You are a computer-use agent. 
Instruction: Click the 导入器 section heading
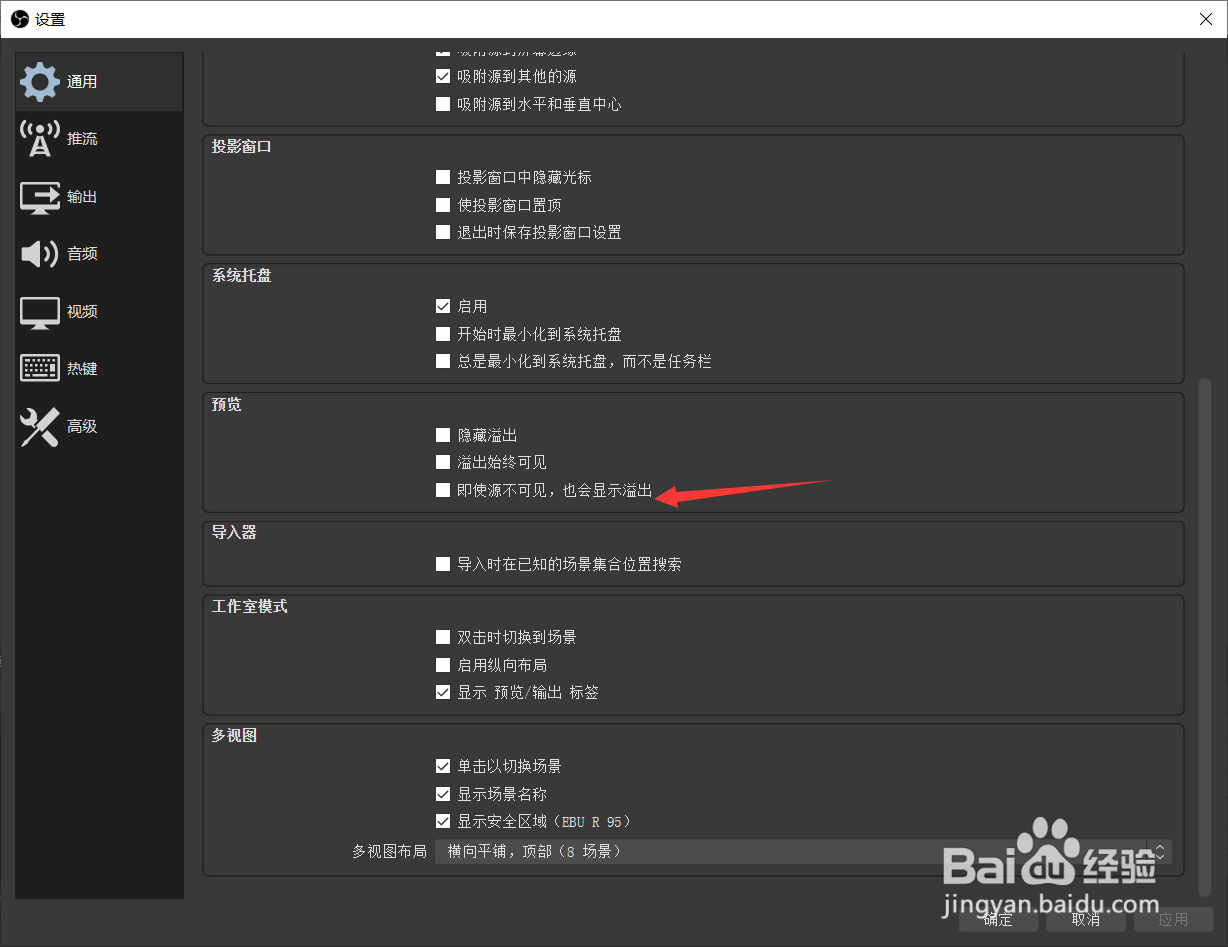[234, 533]
